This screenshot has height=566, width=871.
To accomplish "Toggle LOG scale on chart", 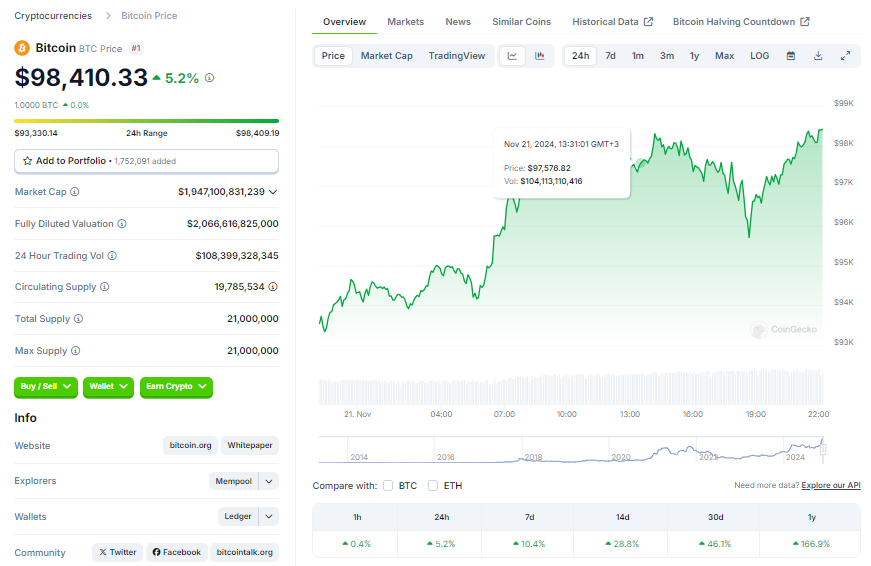I will [x=759, y=56].
